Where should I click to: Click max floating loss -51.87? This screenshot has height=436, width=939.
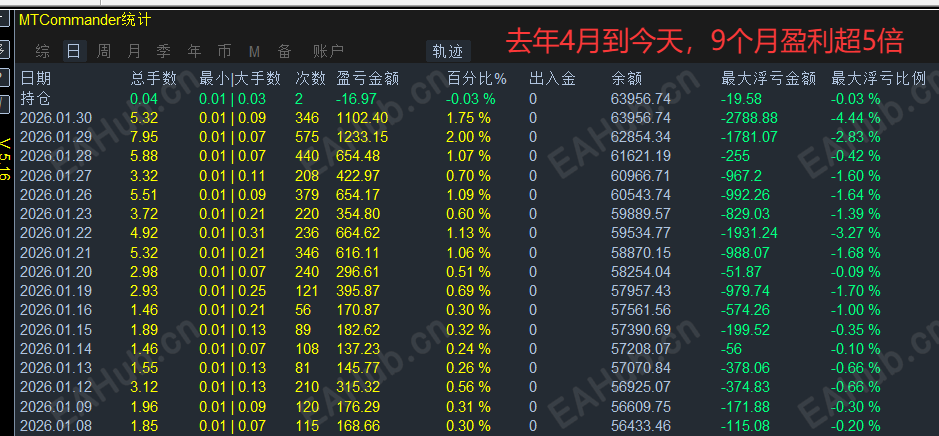click(x=741, y=272)
